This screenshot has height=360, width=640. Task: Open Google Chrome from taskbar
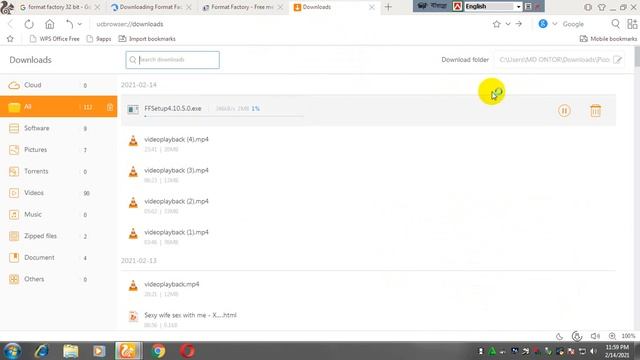(158, 351)
